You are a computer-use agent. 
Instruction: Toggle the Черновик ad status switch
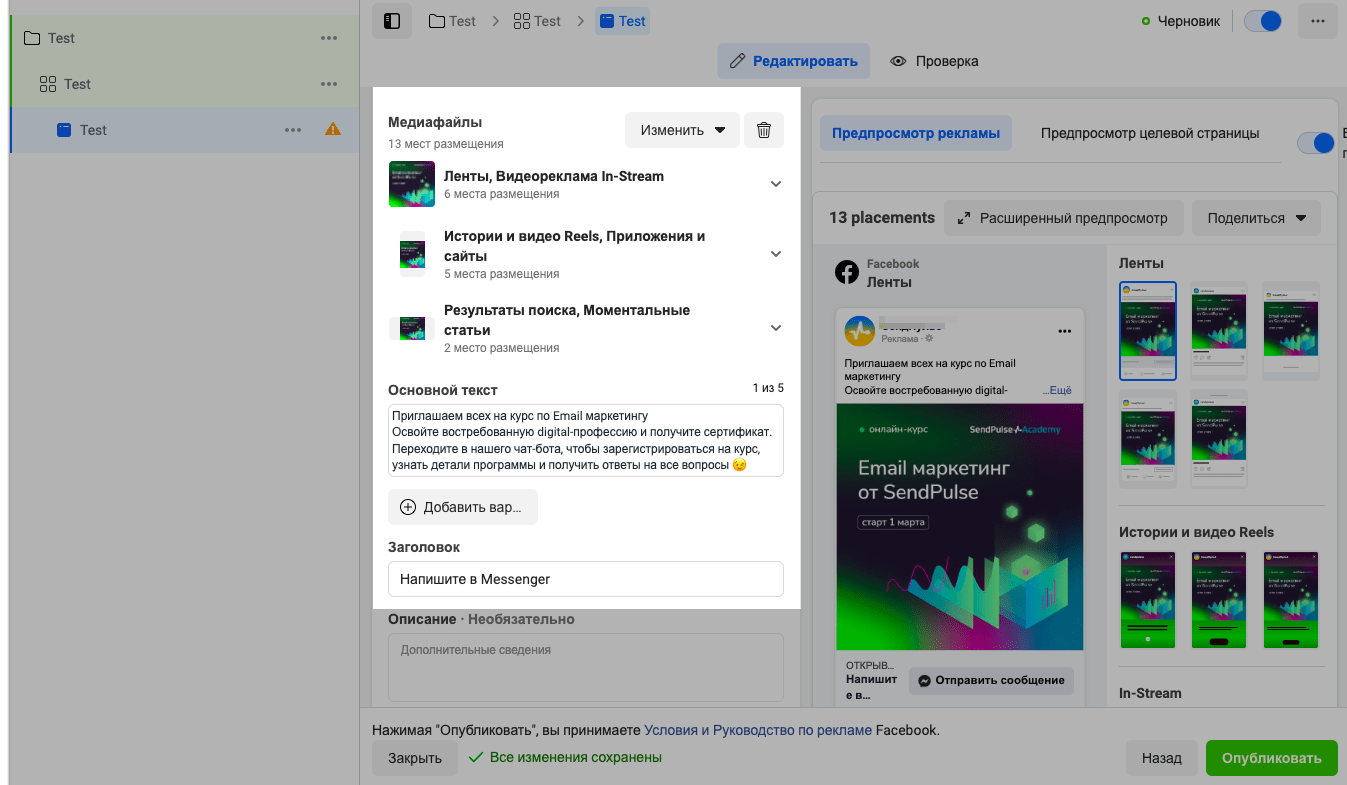[x=1263, y=21]
